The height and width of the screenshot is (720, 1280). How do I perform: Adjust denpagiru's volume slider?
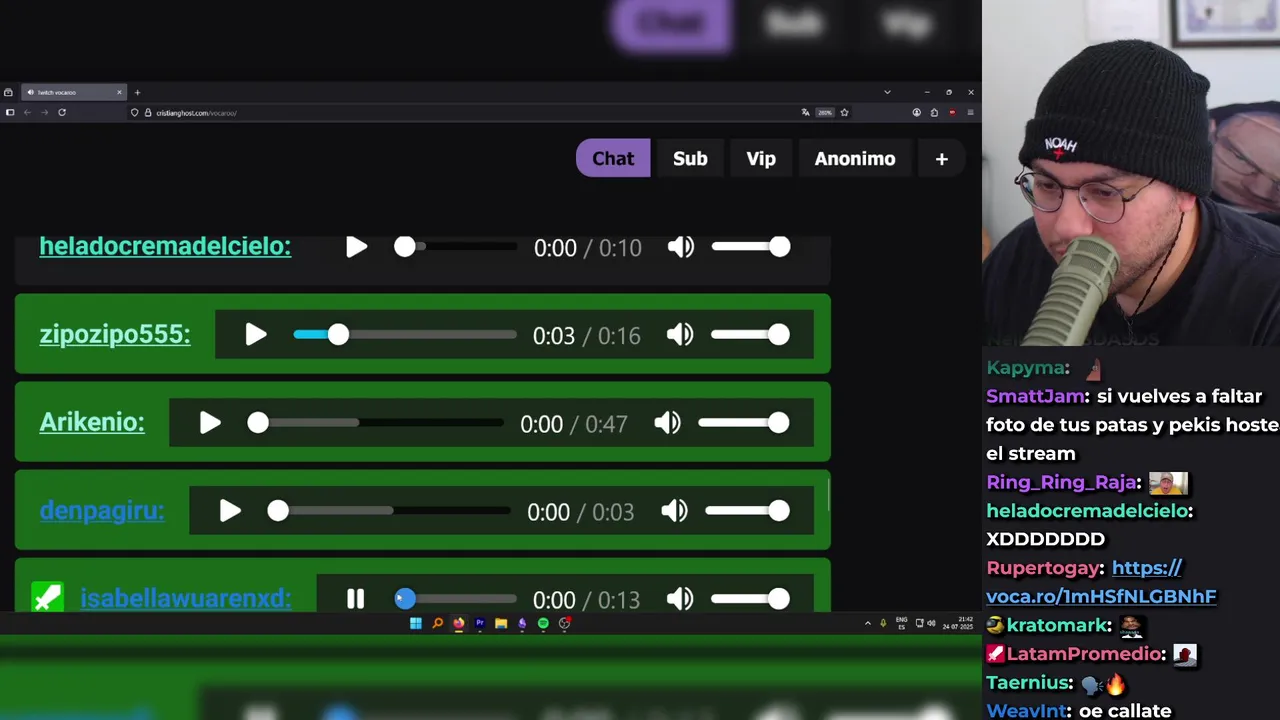click(x=748, y=511)
